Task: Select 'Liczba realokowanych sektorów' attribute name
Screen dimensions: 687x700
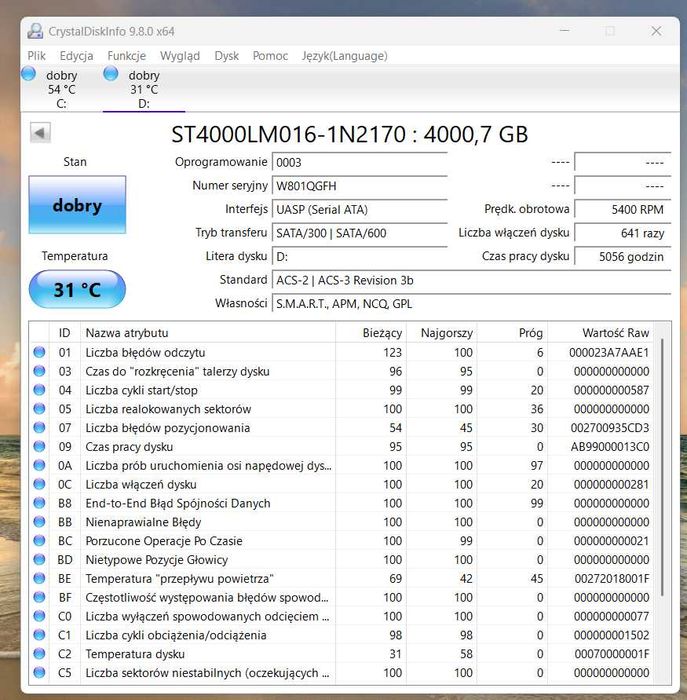Action: point(168,409)
